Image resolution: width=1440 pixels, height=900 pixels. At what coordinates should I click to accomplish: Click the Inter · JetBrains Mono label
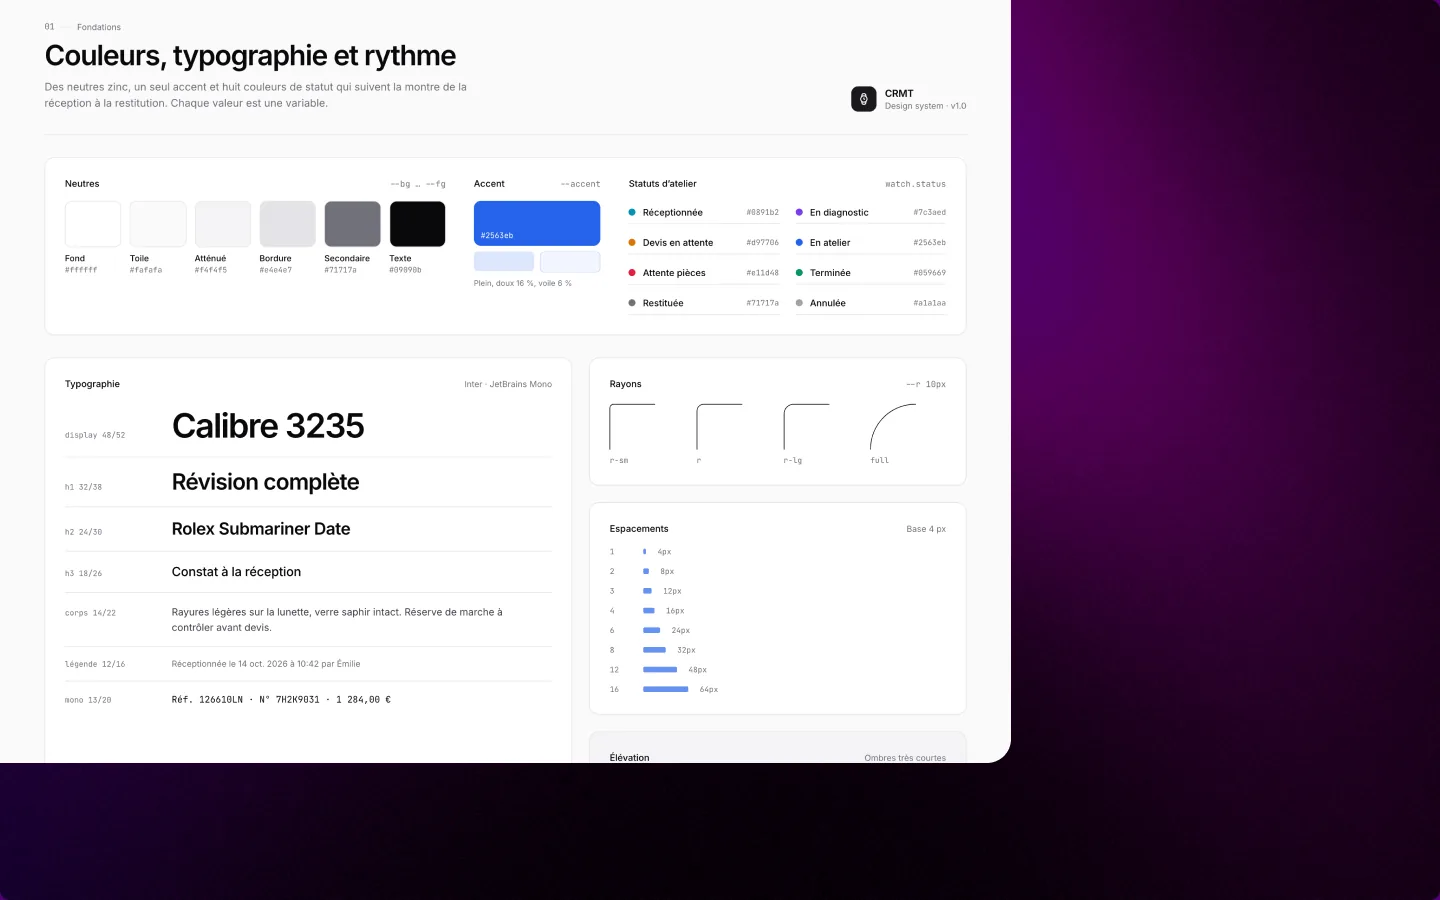(508, 384)
